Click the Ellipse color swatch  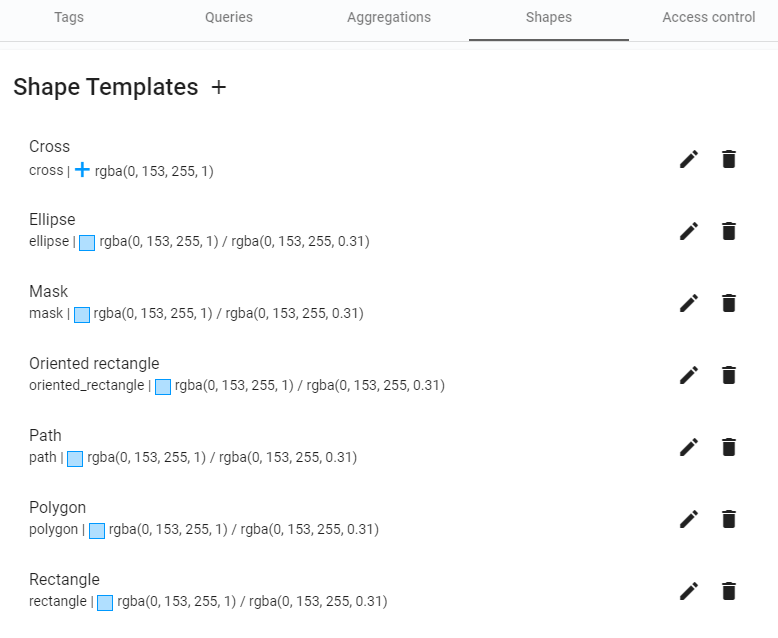coord(87,242)
